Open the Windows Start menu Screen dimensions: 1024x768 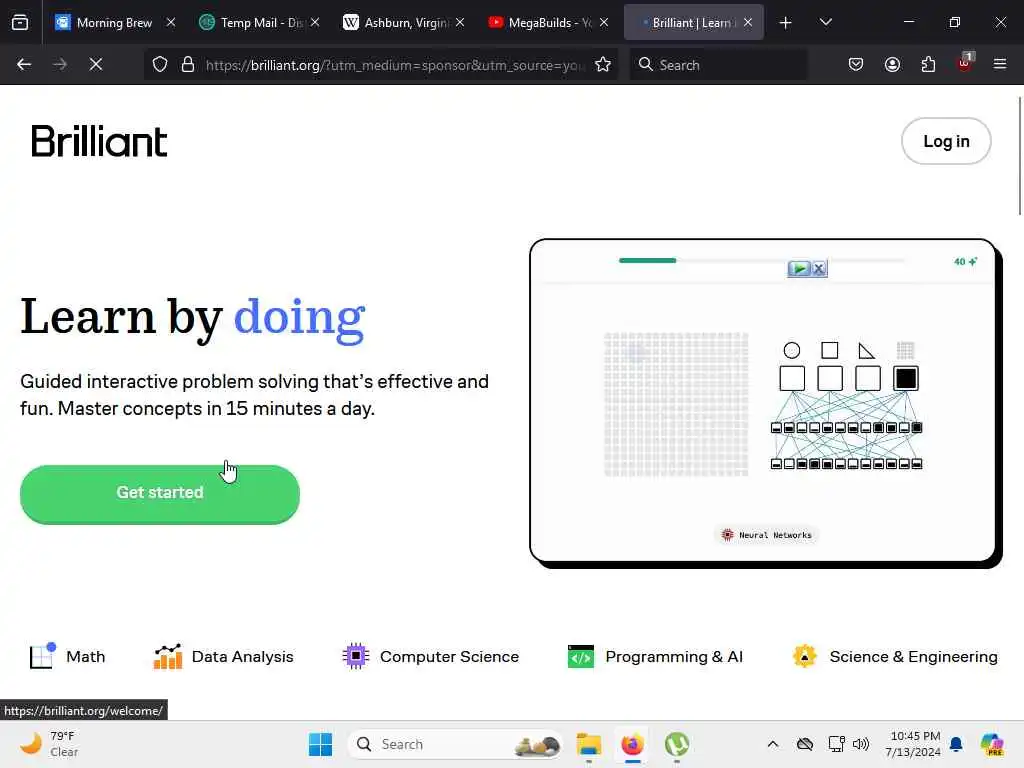click(x=320, y=744)
